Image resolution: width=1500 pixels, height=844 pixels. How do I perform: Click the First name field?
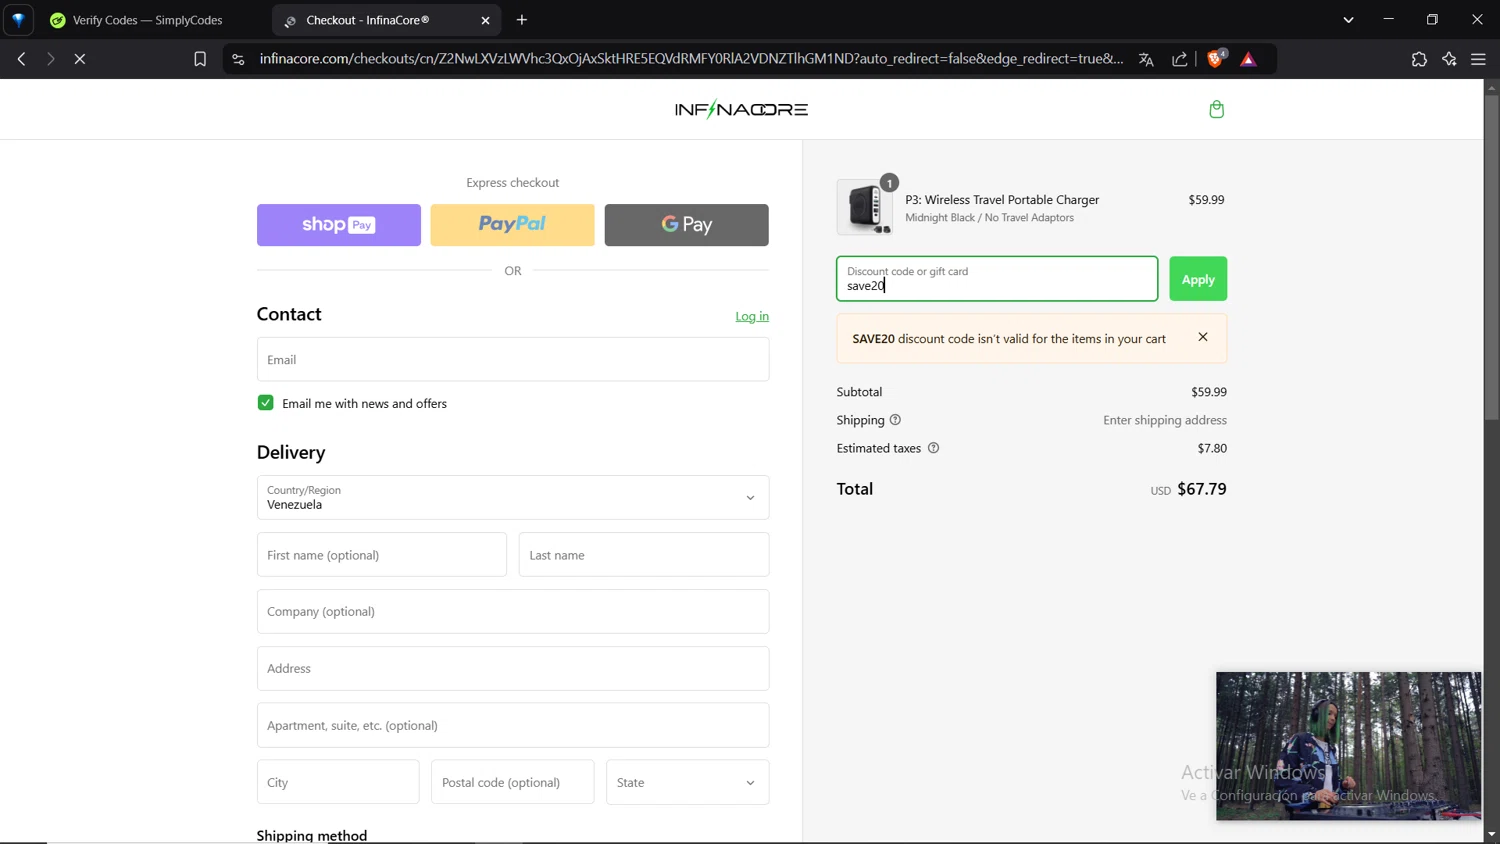(382, 555)
